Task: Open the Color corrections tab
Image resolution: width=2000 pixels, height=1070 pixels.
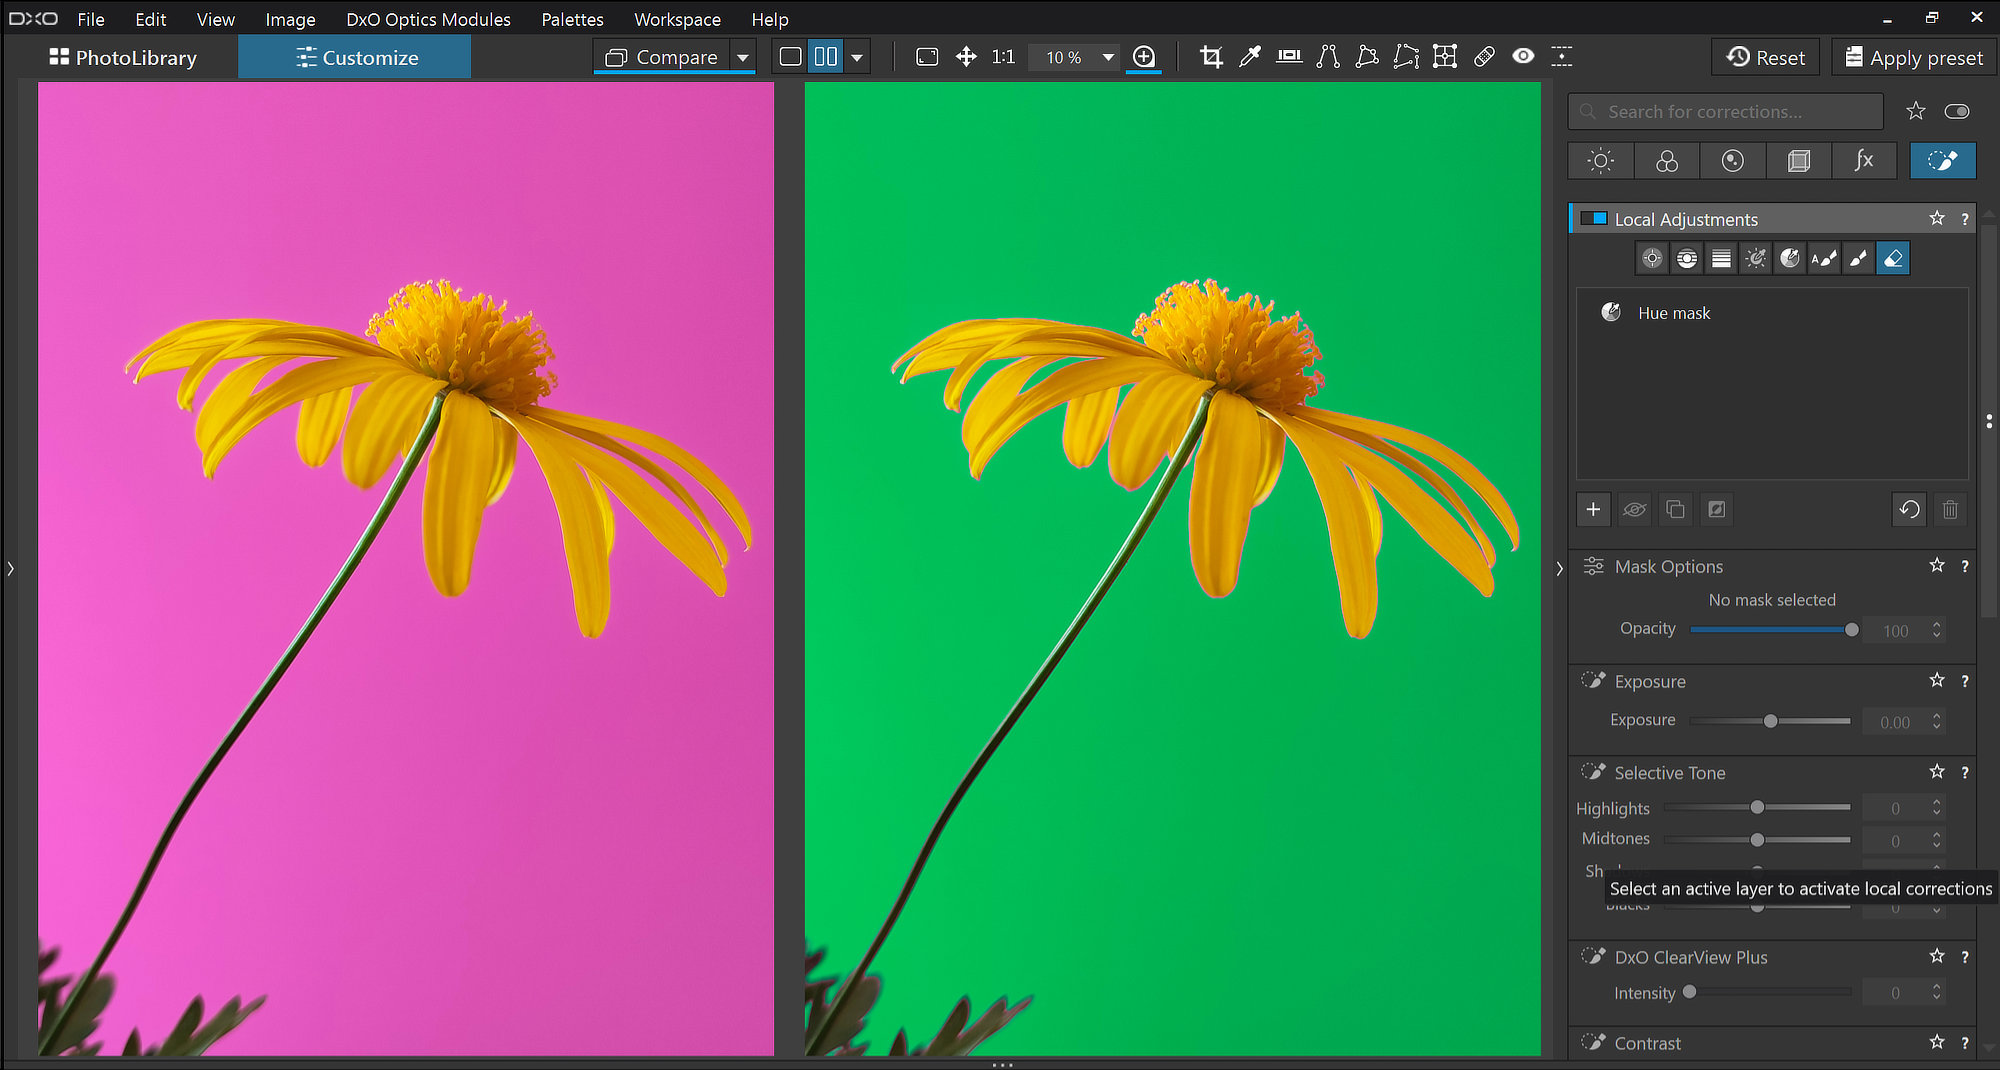Action: 1667,161
